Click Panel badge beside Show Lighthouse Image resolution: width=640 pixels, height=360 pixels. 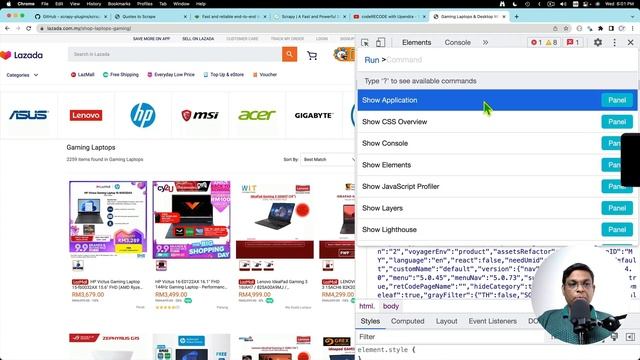tap(617, 230)
